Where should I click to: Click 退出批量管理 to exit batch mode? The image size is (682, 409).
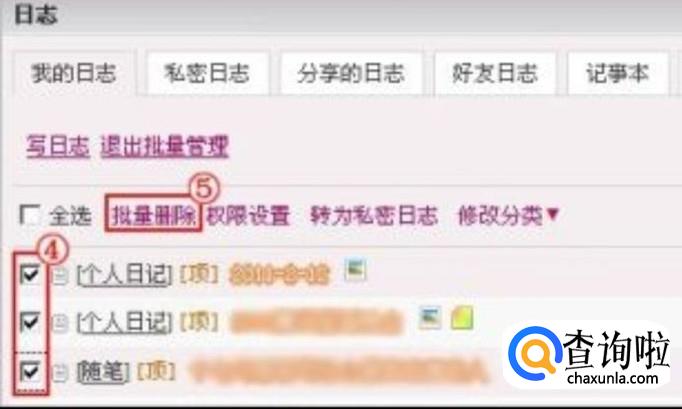point(164,146)
